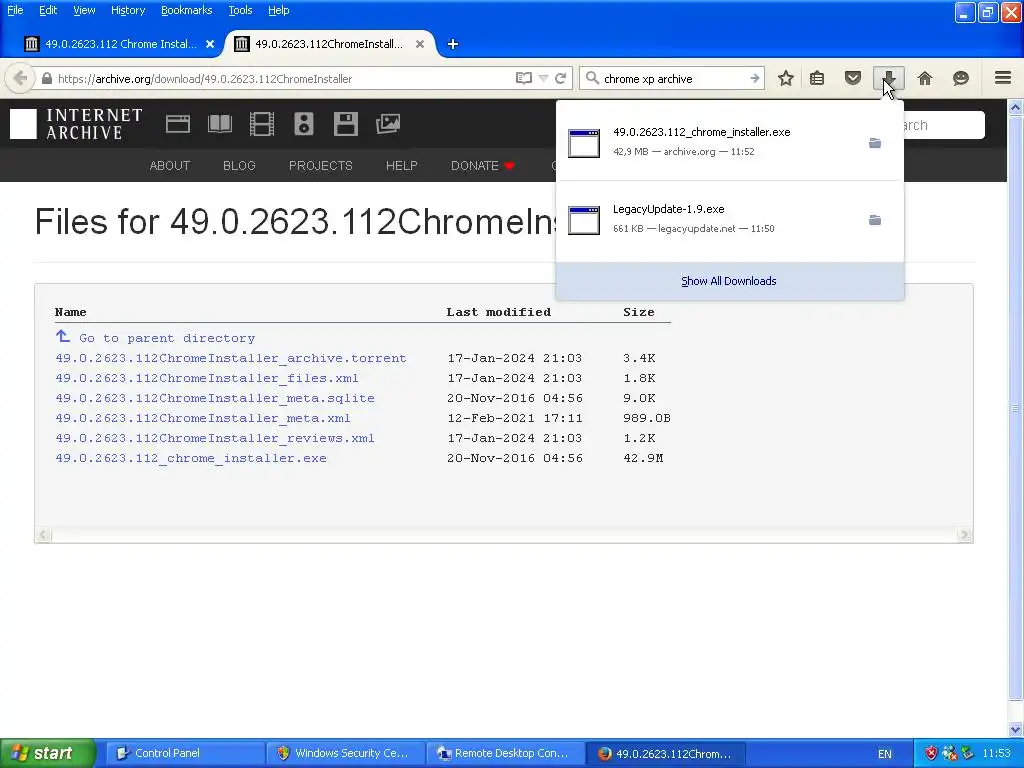
Task: Switch to Windows Security Center taskbar item
Action: coord(345,753)
